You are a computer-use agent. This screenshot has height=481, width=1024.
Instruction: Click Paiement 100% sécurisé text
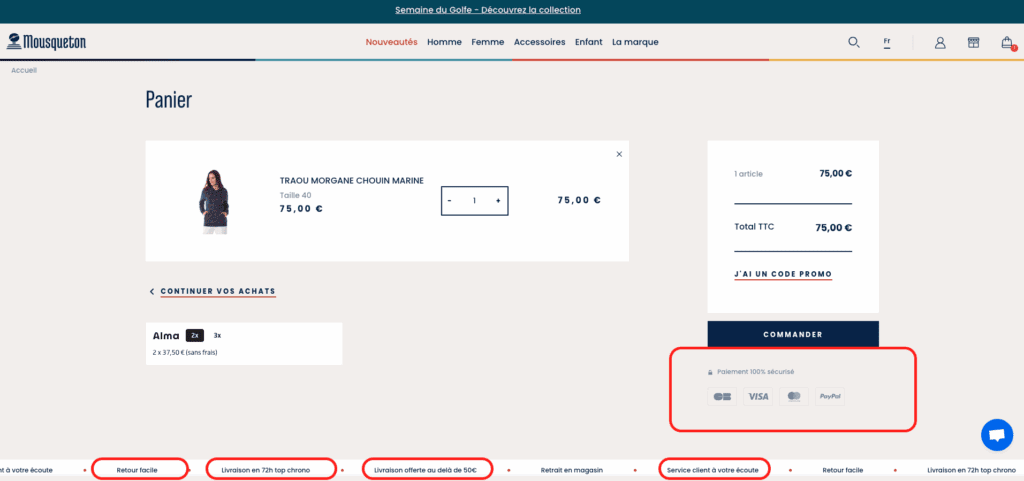click(x=756, y=372)
